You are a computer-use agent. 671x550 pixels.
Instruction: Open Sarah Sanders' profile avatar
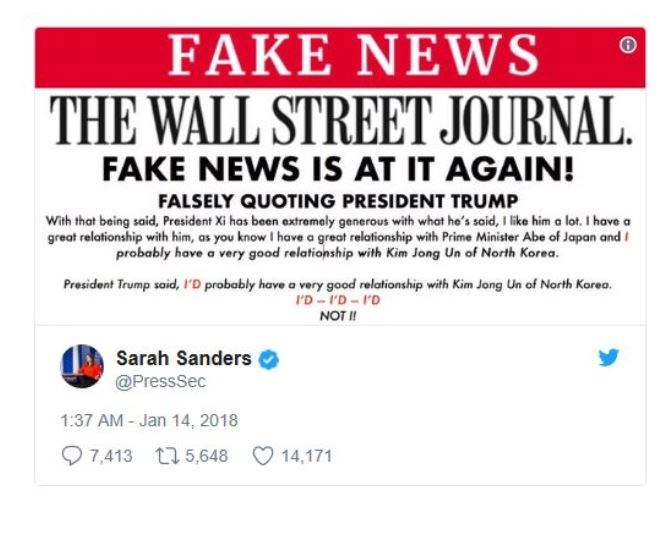coord(82,367)
